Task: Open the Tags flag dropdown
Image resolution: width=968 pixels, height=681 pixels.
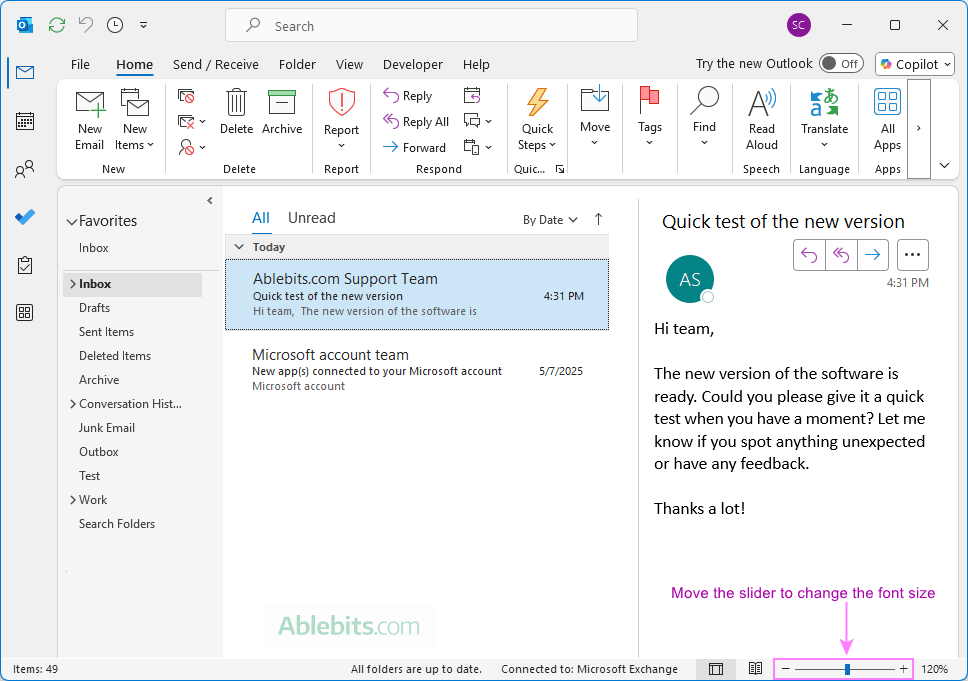Action: pos(649,117)
